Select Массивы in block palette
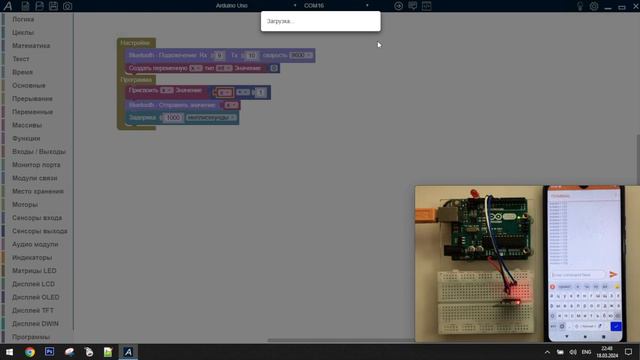The height and width of the screenshot is (360, 640). click(27, 125)
